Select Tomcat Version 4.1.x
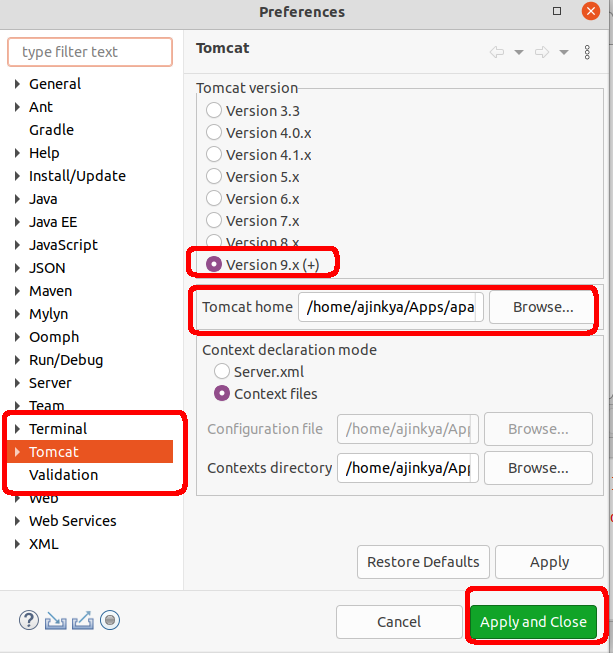The image size is (613, 653). (x=214, y=155)
